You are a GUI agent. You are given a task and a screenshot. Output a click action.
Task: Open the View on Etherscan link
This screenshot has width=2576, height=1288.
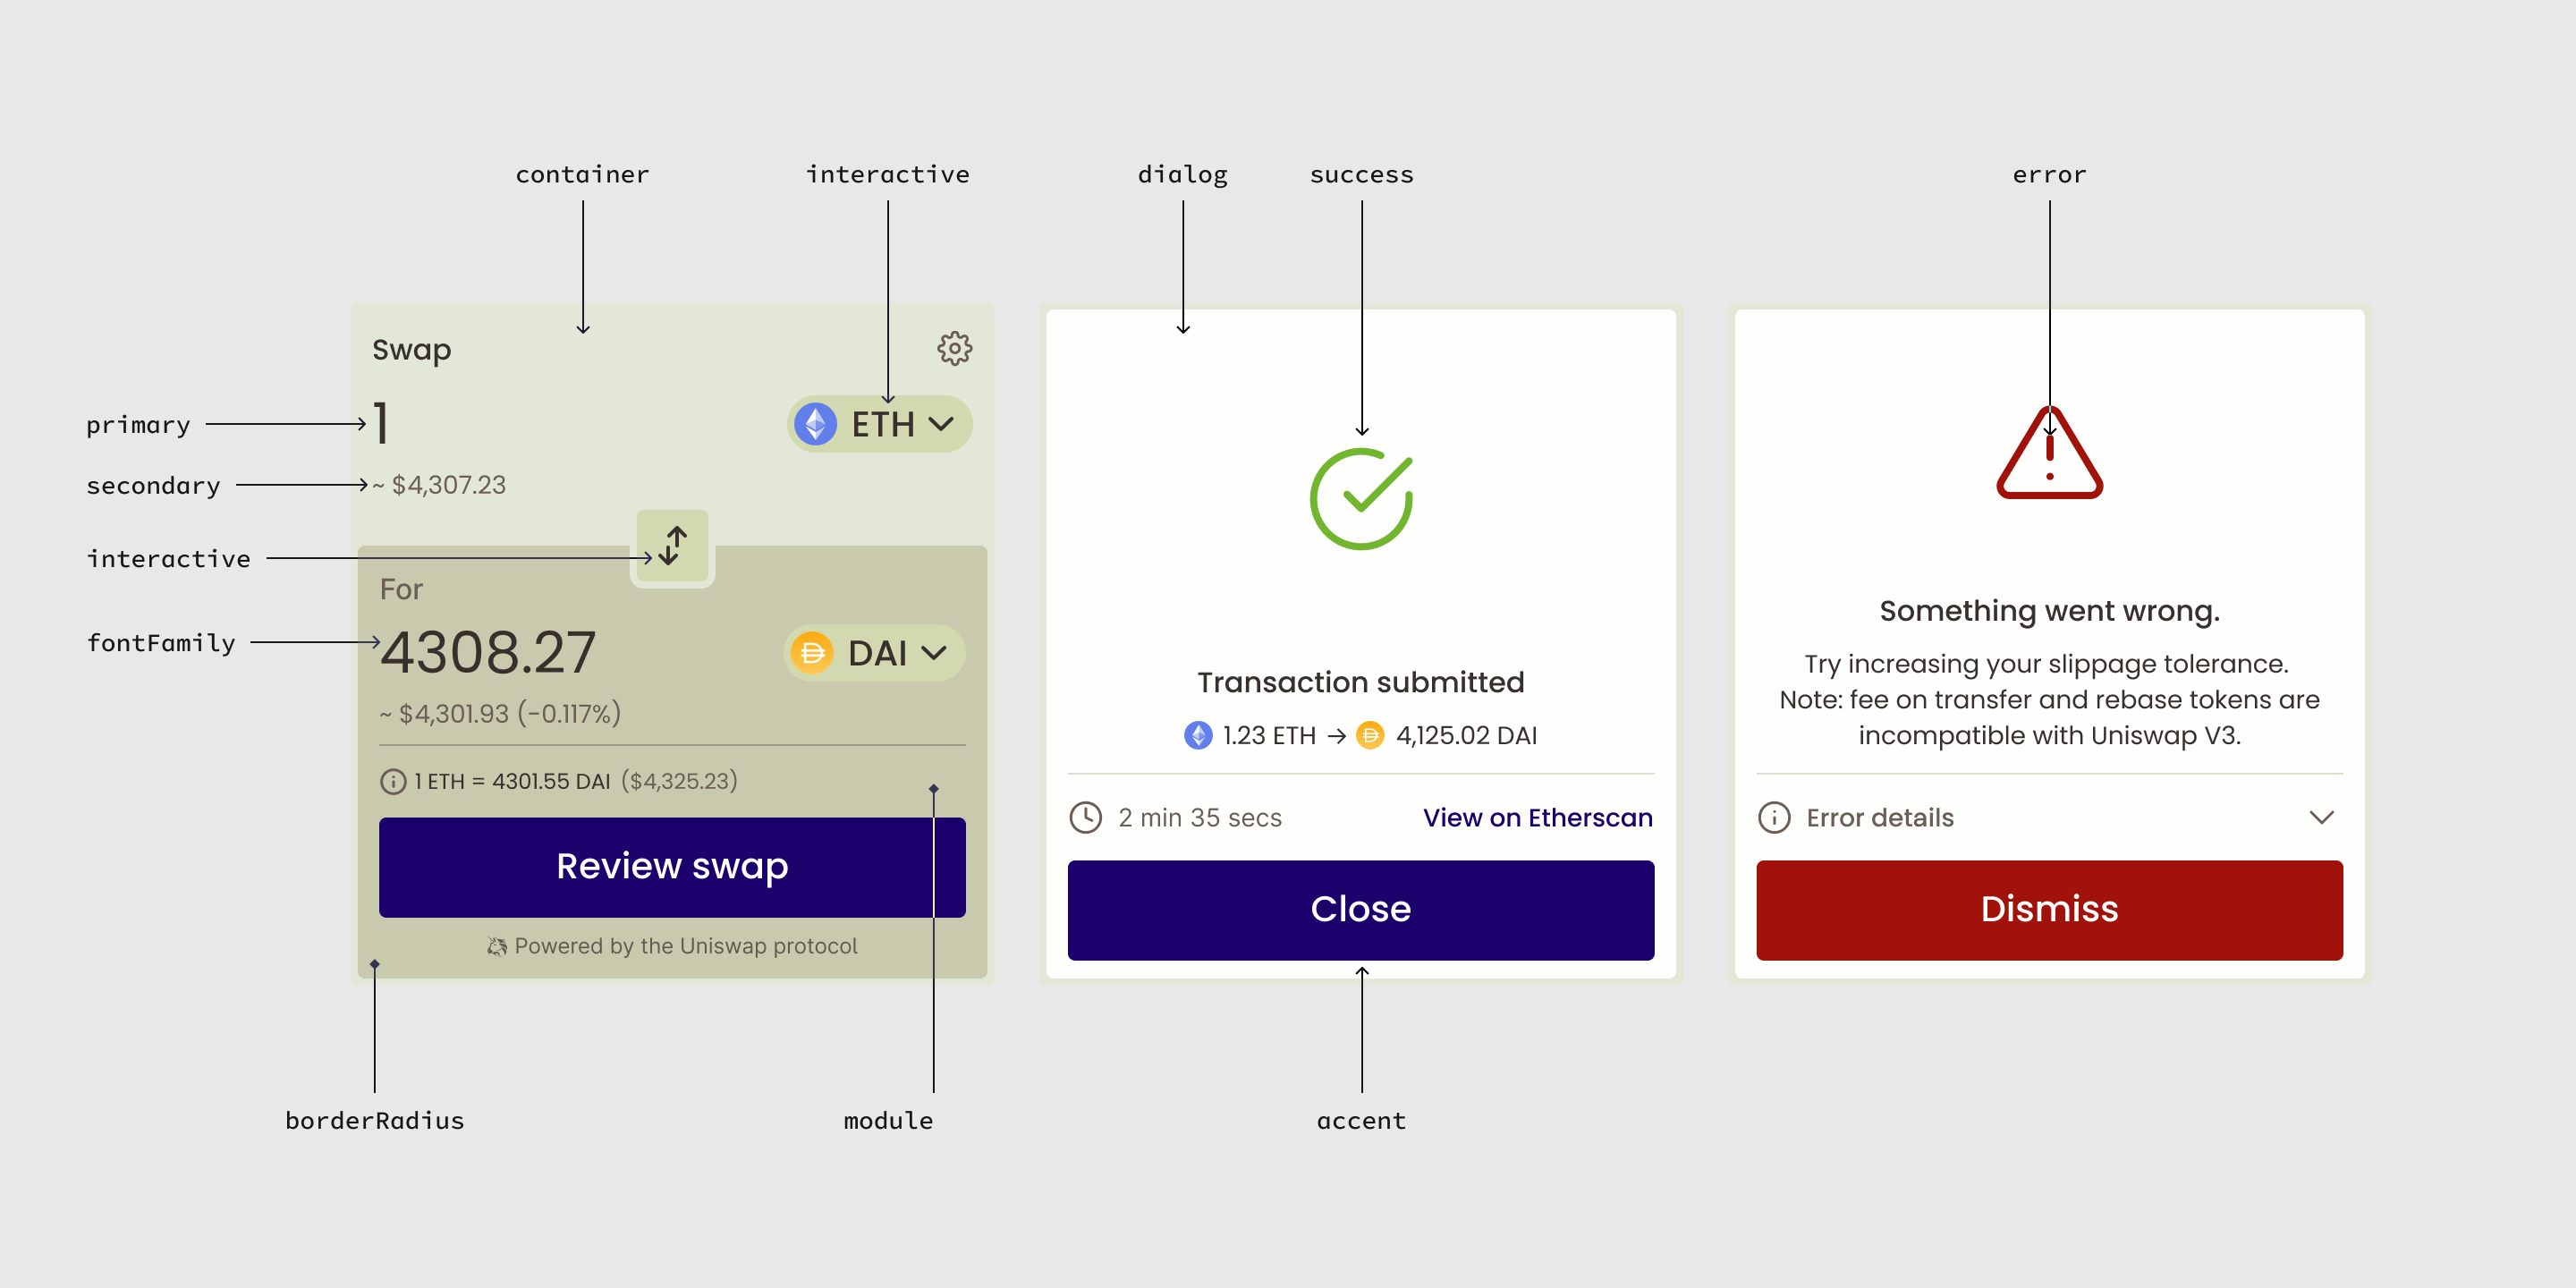click(x=1537, y=817)
